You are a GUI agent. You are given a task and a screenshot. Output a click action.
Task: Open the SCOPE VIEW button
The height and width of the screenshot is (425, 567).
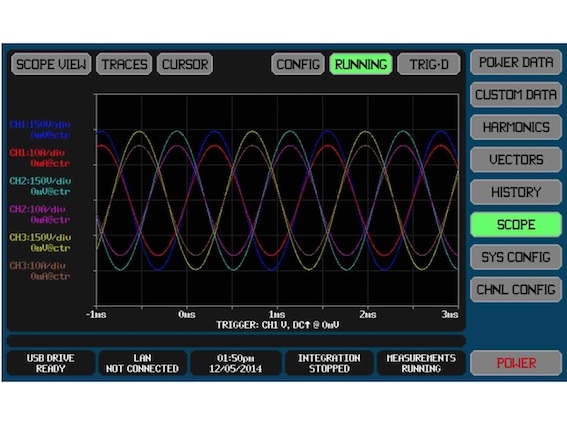[x=51, y=64]
